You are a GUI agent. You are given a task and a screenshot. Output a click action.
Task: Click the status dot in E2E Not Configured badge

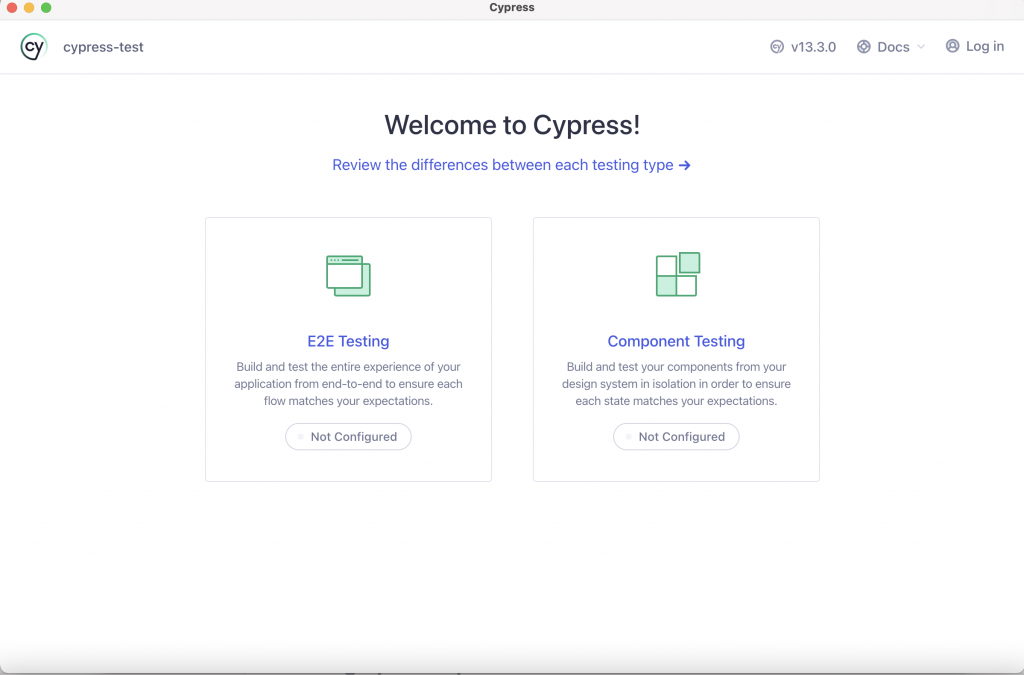click(x=300, y=437)
